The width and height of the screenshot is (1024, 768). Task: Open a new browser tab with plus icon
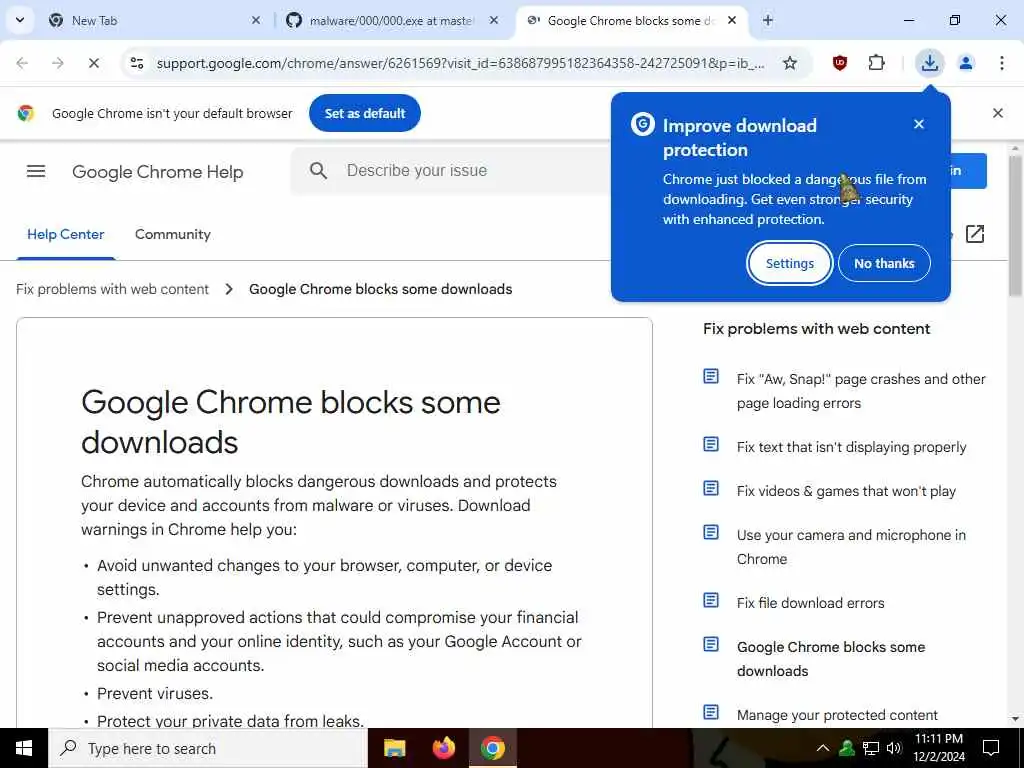[768, 20]
